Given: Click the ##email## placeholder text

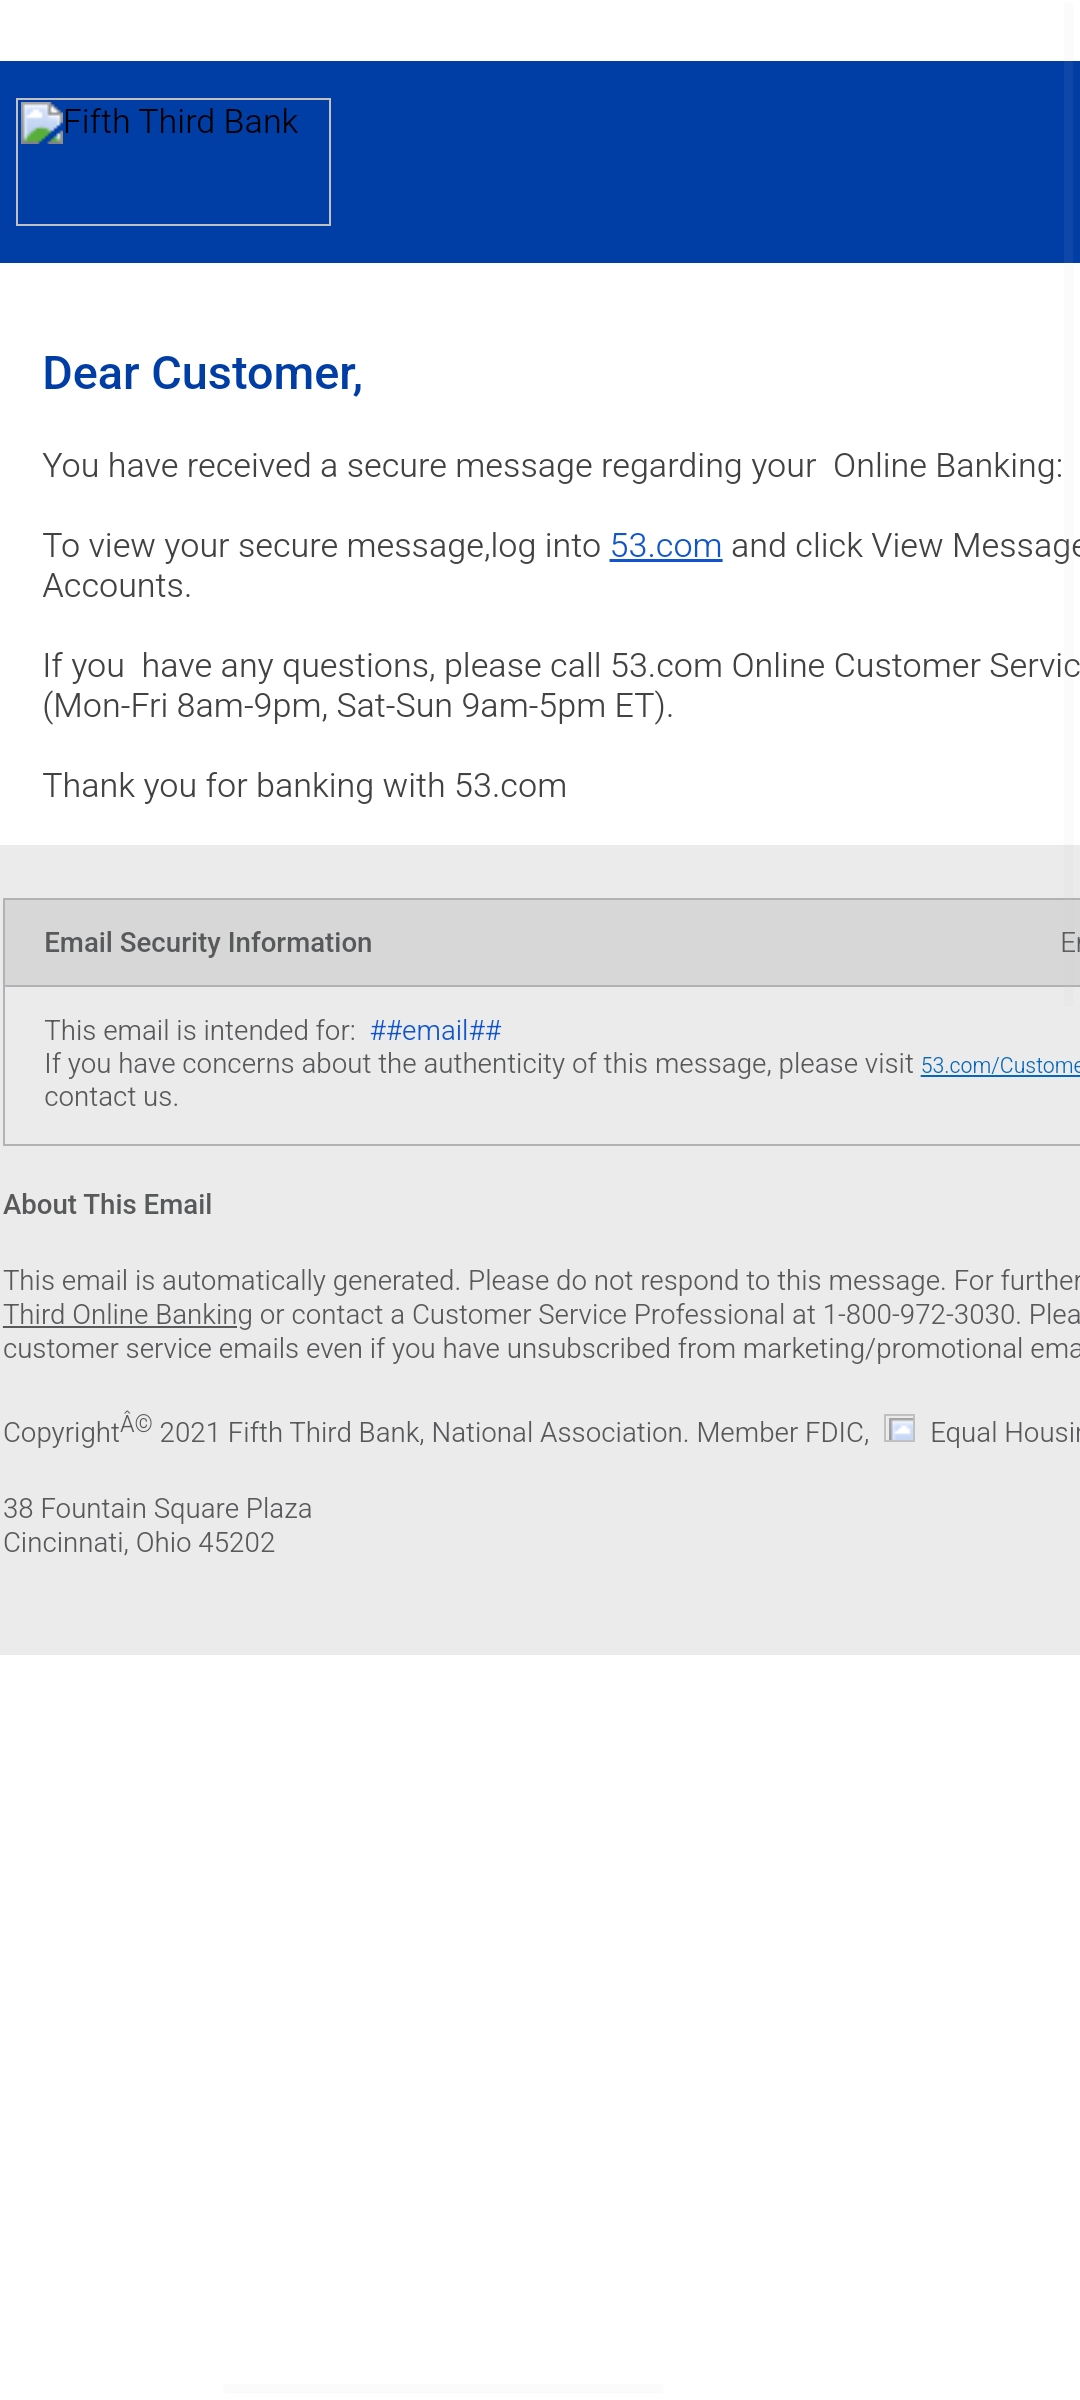Looking at the screenshot, I should pyautogui.click(x=435, y=1031).
